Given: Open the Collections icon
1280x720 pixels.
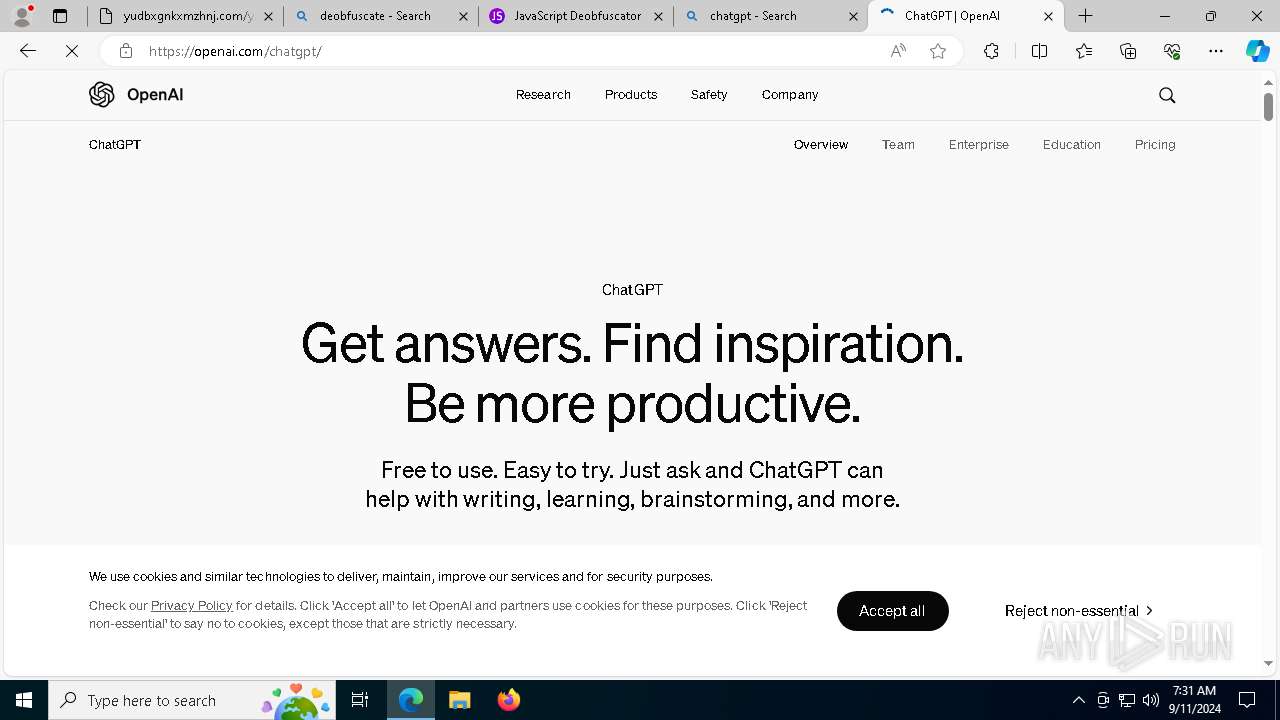Looking at the screenshot, I should tap(1128, 51).
